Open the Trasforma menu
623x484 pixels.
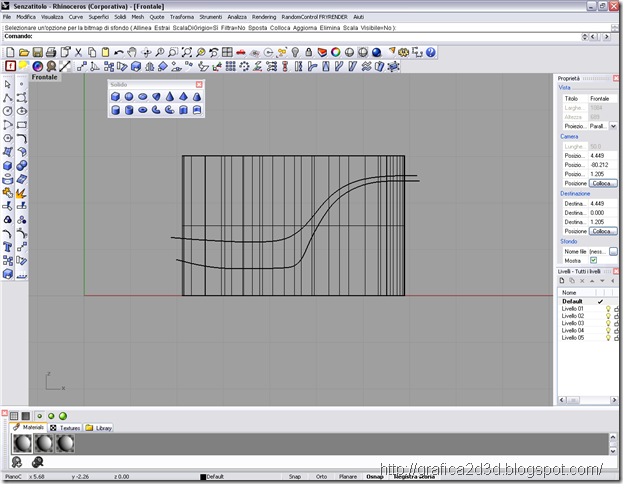[x=182, y=17]
